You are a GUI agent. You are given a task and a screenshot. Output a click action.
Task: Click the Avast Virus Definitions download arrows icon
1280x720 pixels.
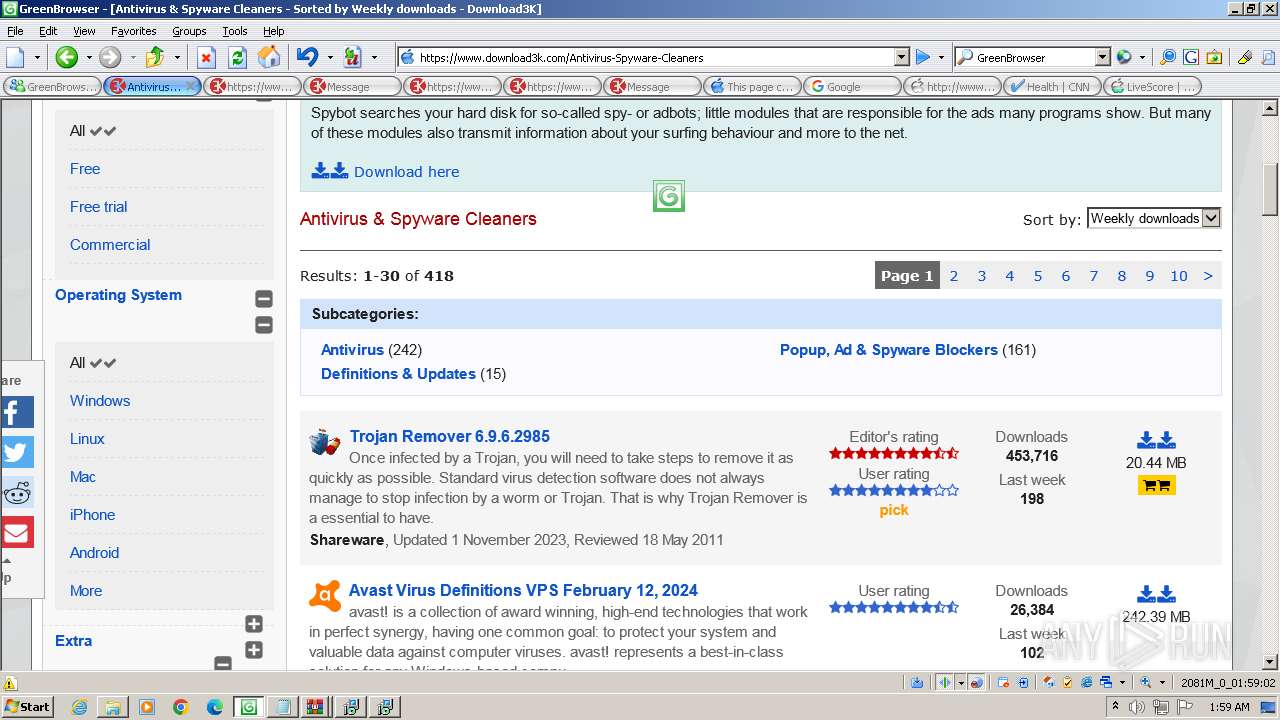[x=1156, y=594]
